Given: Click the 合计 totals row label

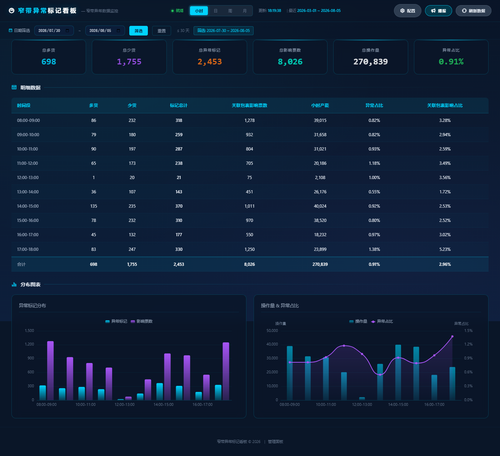Looking at the screenshot, I should 21,264.
